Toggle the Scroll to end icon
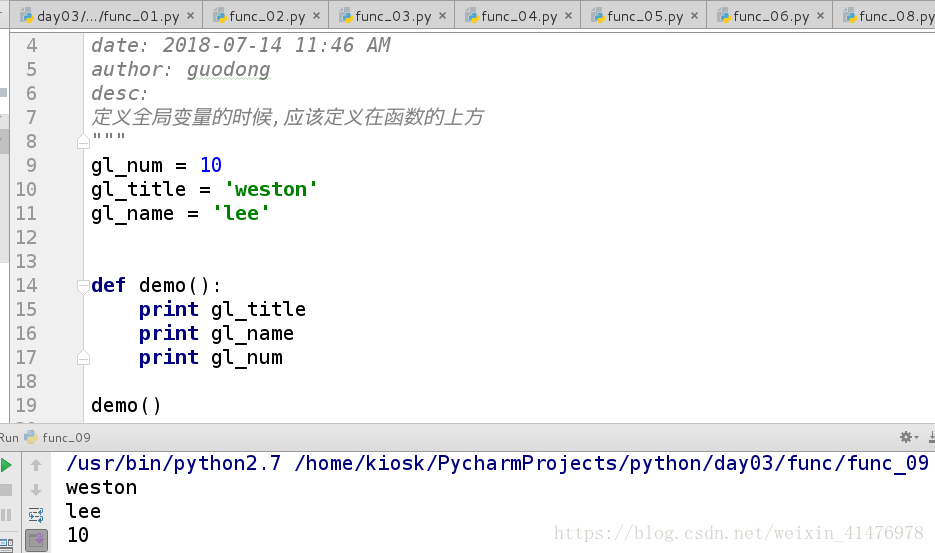The width and height of the screenshot is (935, 553). click(37, 540)
